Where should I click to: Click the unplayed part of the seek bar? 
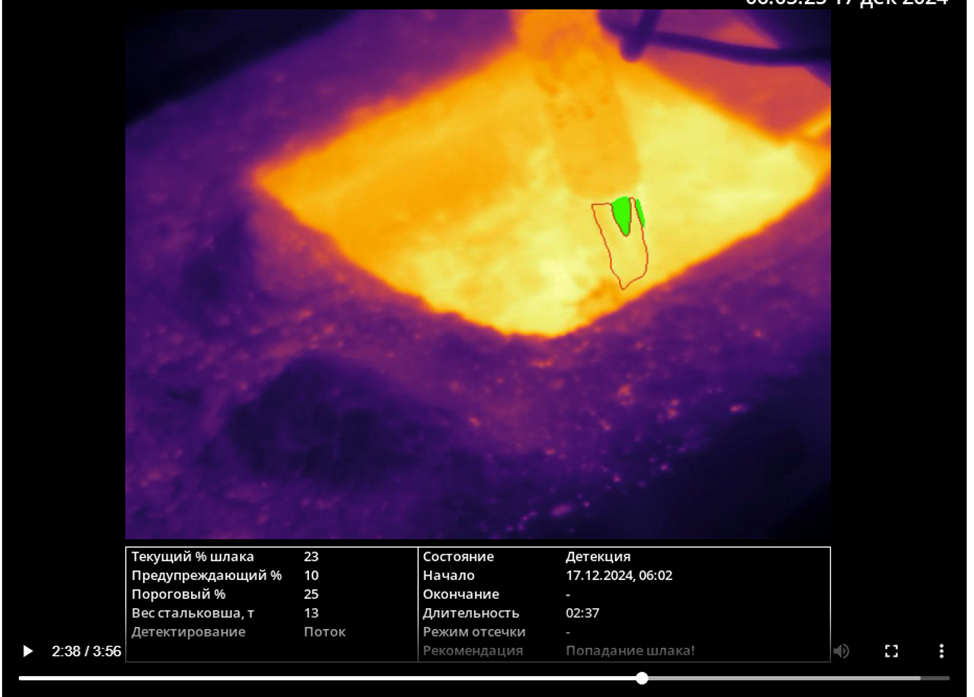[x=798, y=678]
